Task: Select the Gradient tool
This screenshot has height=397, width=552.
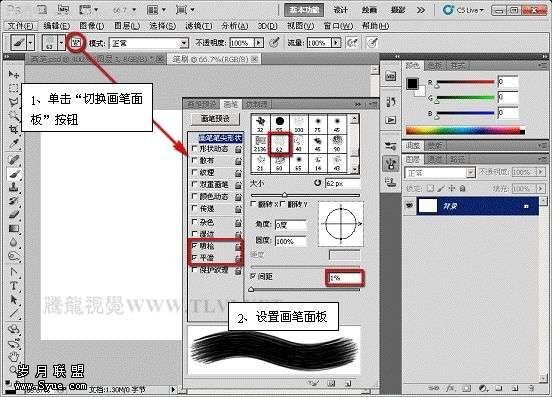Action: [x=14, y=229]
